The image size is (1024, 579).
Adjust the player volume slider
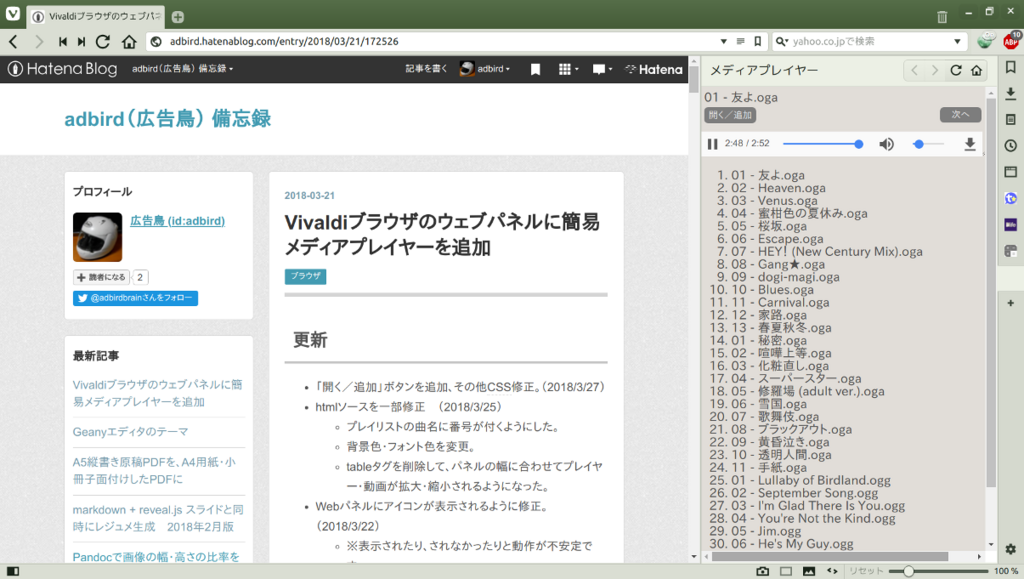pyautogui.click(x=928, y=144)
